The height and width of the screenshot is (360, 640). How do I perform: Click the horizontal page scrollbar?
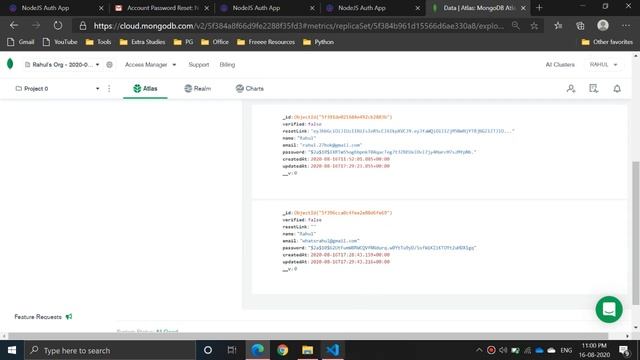point(308,336)
